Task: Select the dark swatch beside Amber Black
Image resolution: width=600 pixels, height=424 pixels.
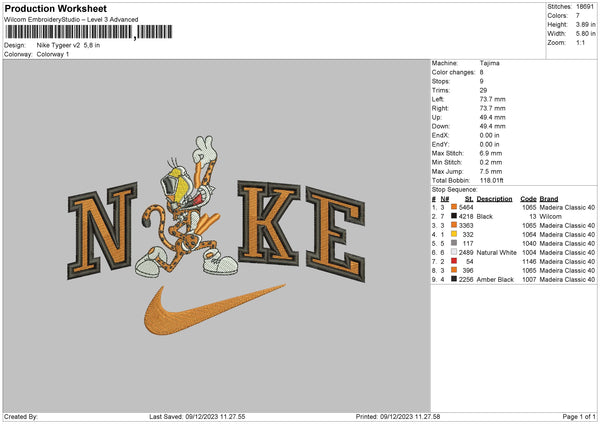Action: [x=454, y=279]
